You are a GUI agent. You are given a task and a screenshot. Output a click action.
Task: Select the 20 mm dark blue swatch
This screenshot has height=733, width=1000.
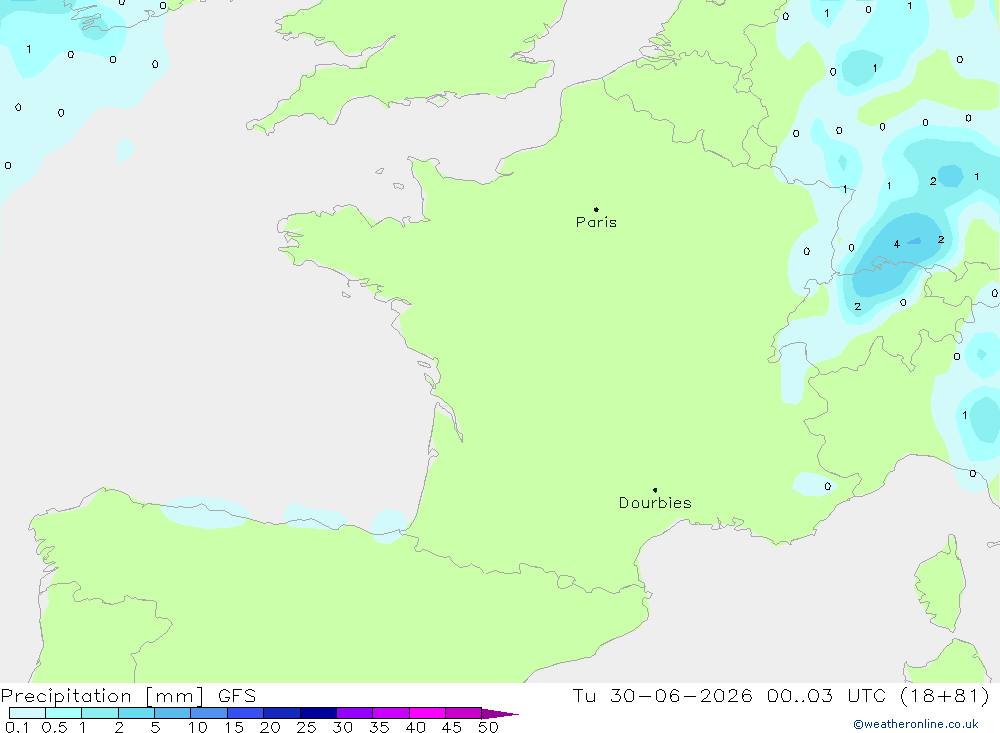[x=281, y=713]
